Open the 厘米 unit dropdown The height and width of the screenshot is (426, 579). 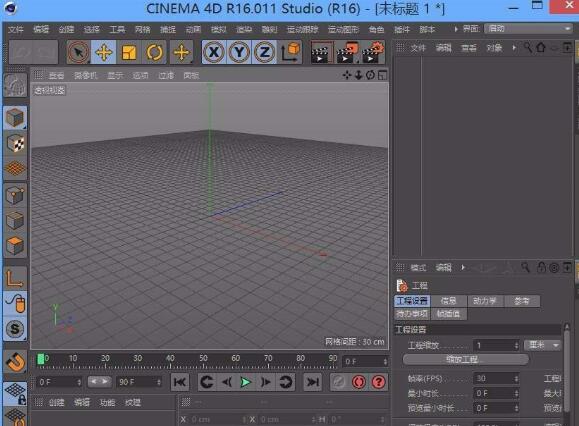coord(543,346)
